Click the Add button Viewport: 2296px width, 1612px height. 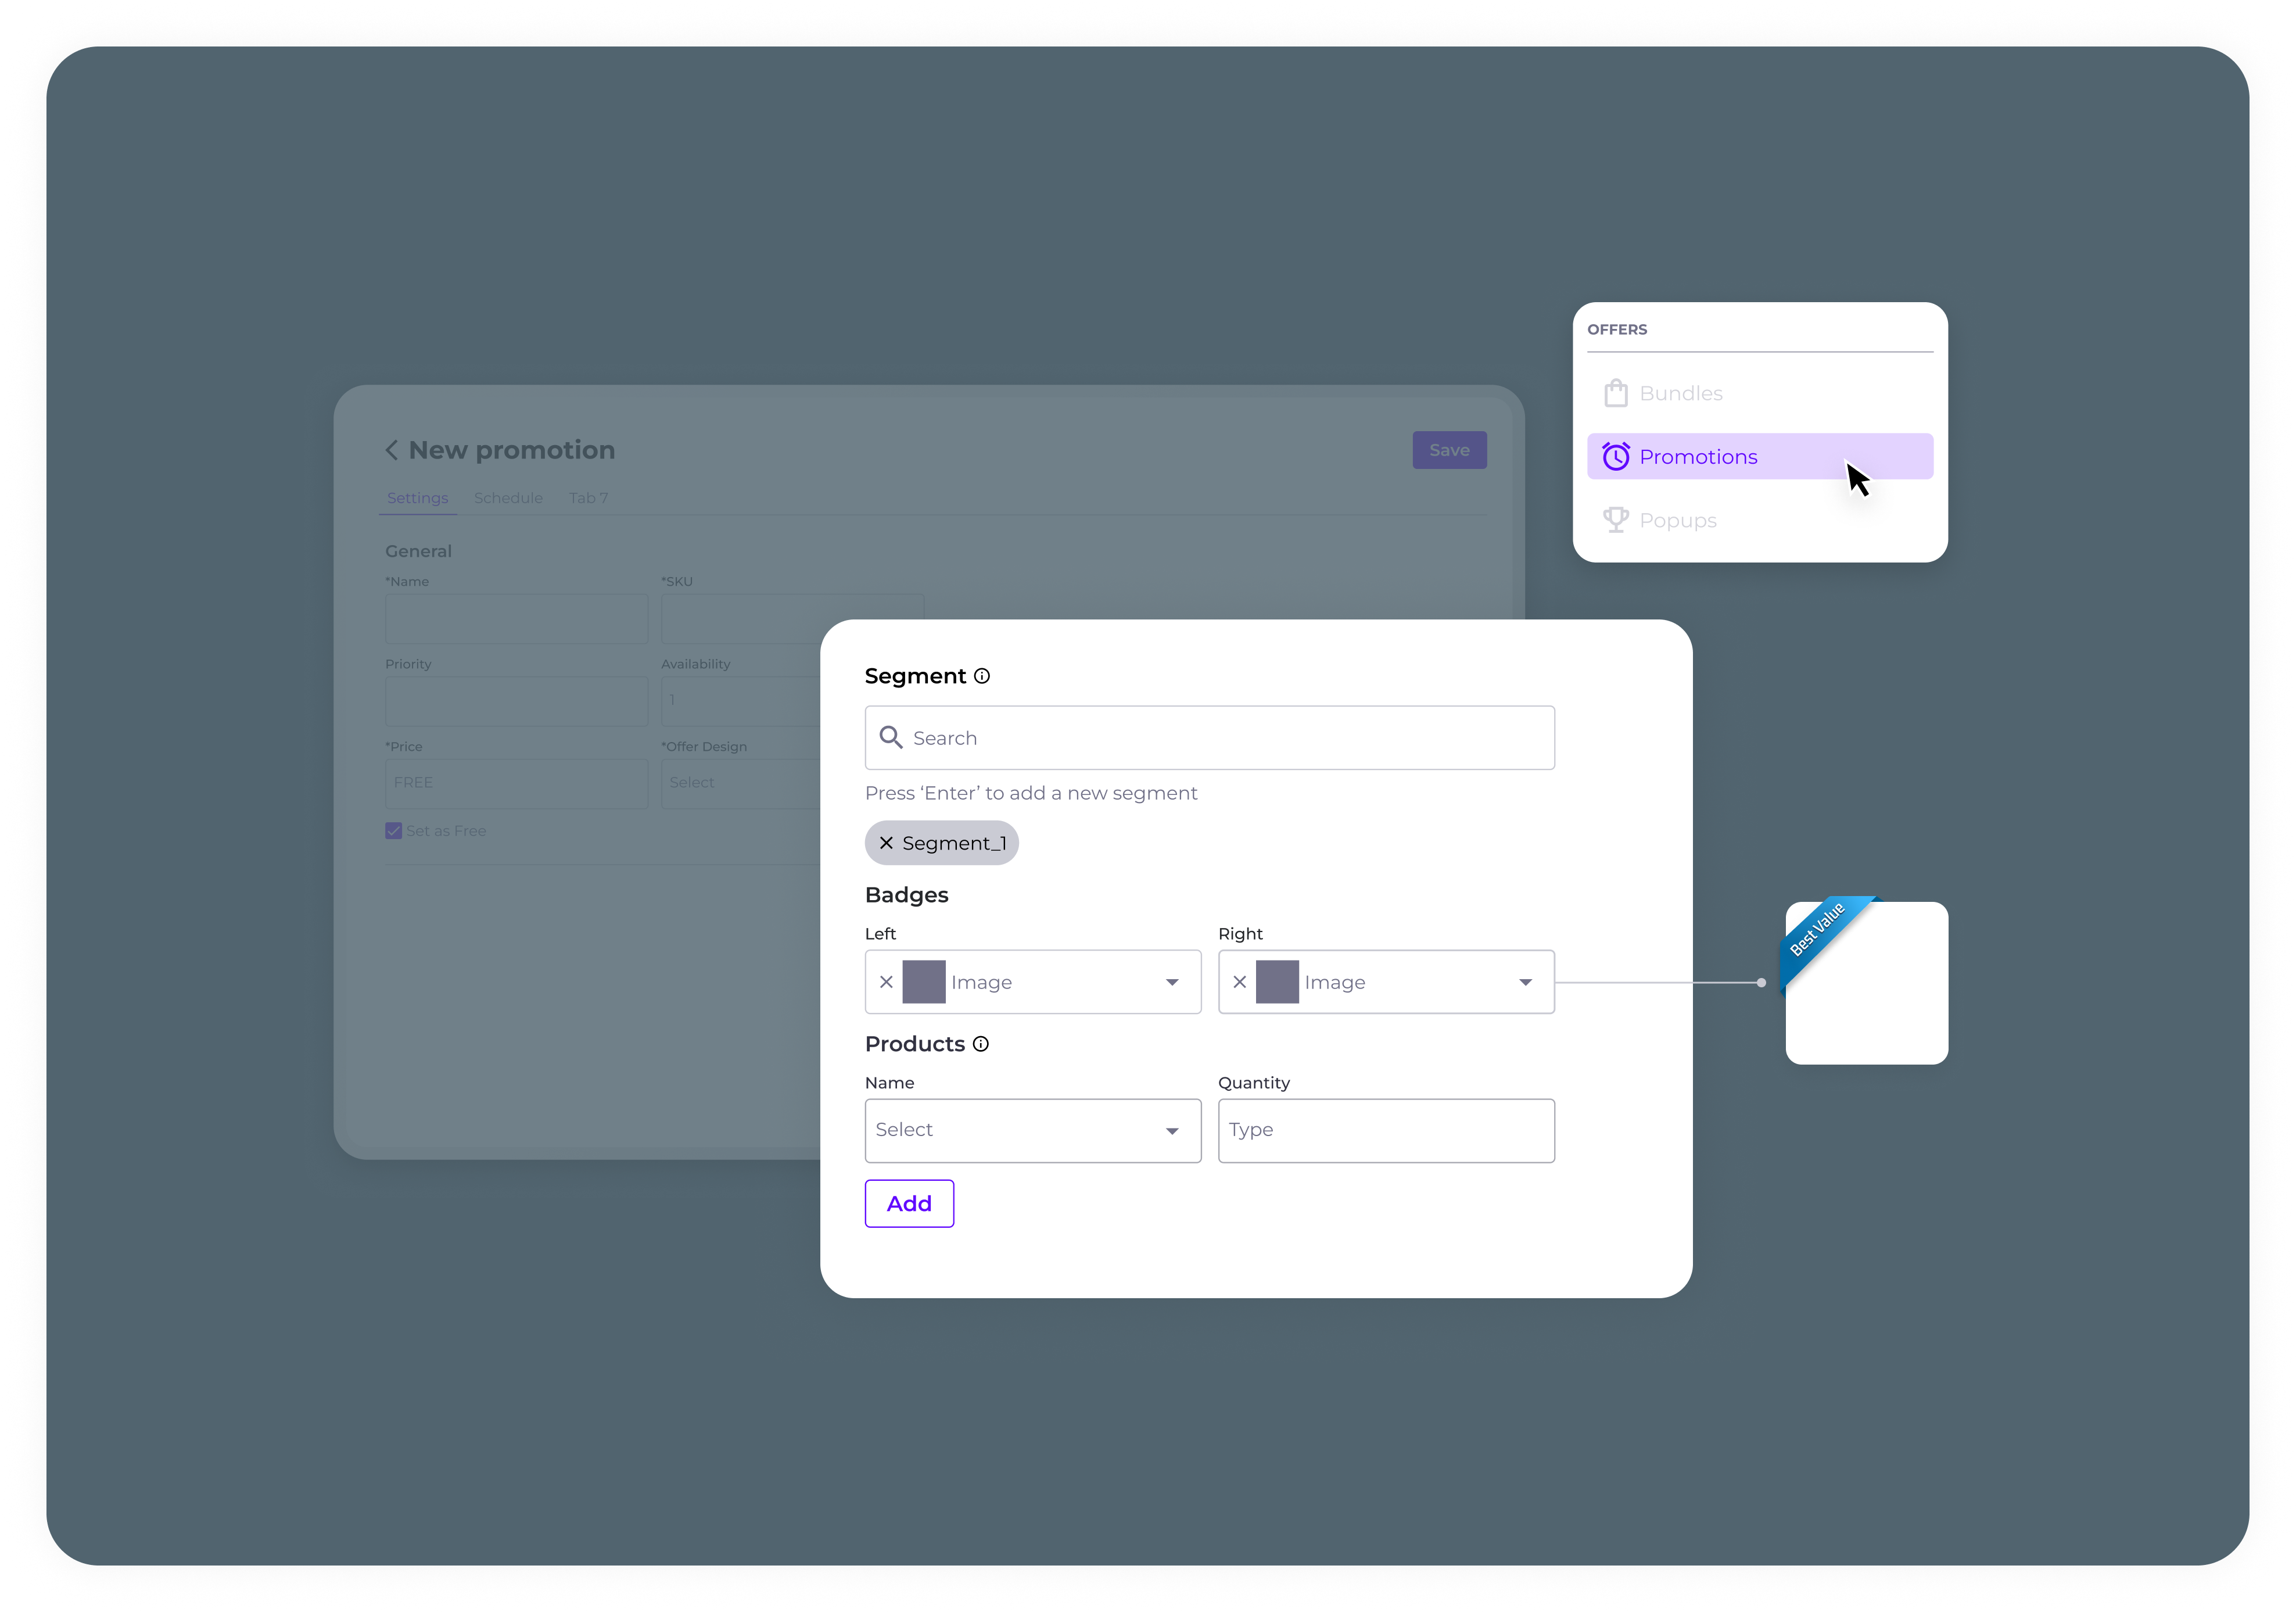[909, 1203]
